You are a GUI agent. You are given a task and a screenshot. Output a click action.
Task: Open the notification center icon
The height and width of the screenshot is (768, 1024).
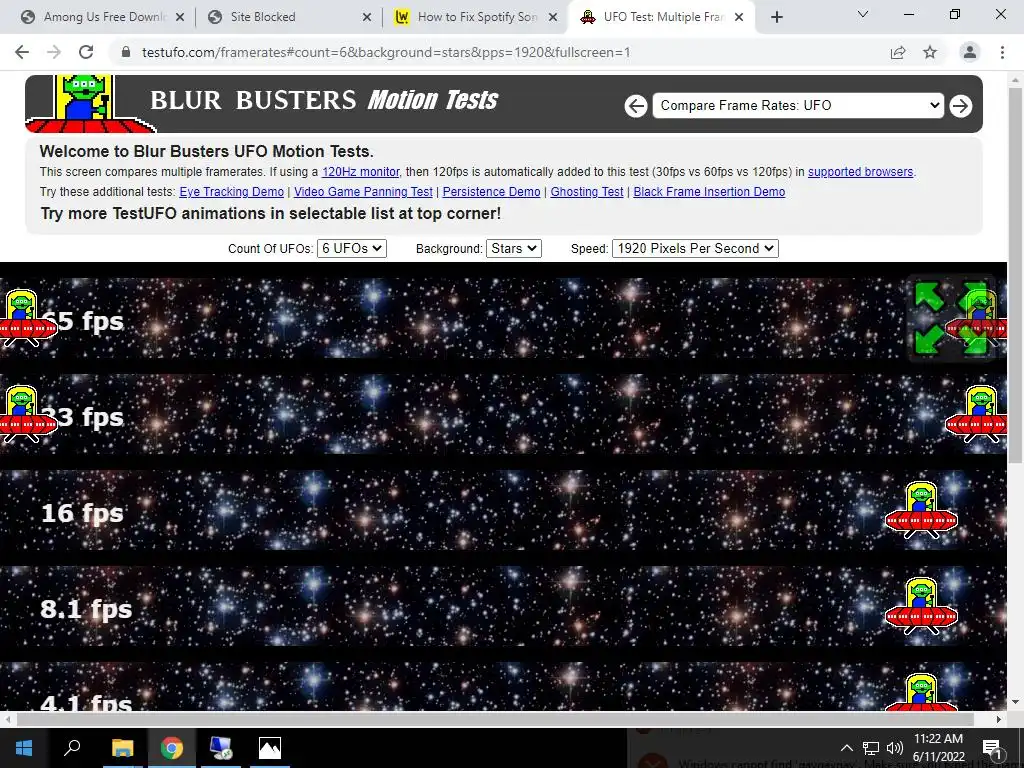click(992, 748)
